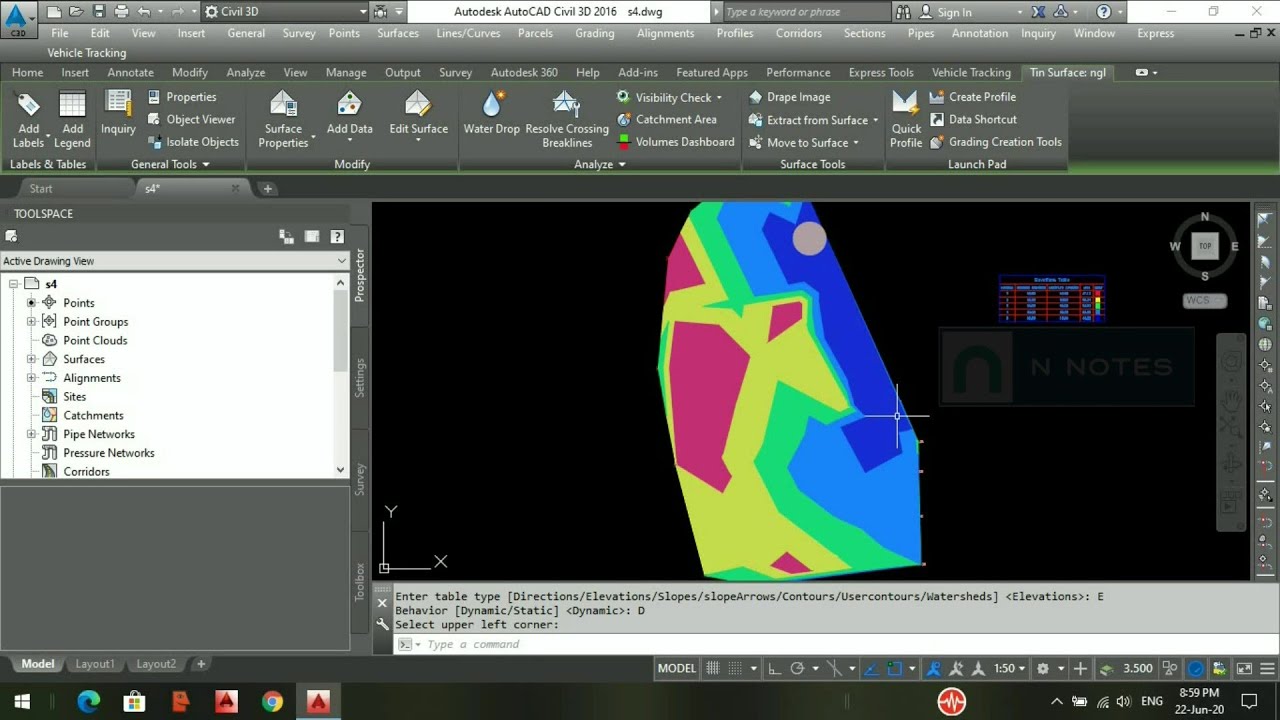Click the Add Labels tool in the ribbon
This screenshot has height=720, width=1280.
pyautogui.click(x=28, y=120)
